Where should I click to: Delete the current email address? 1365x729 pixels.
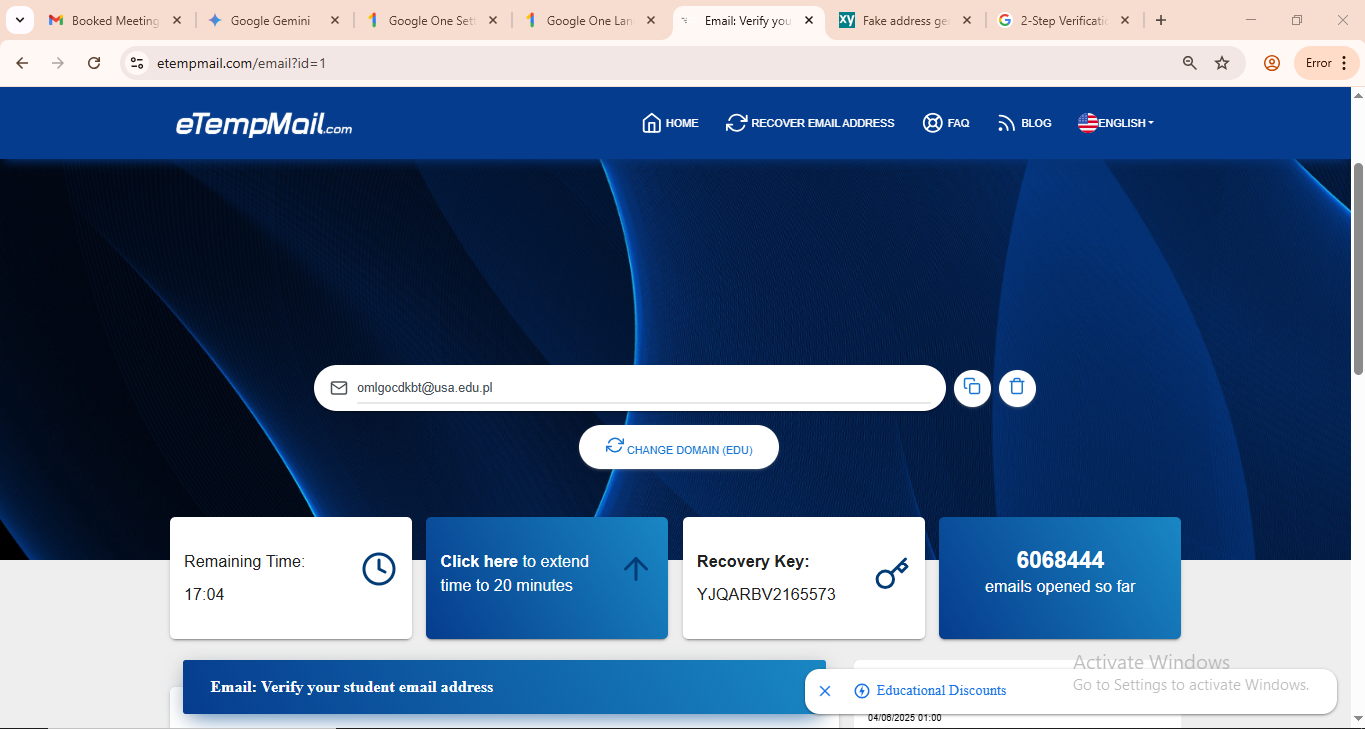1017,387
